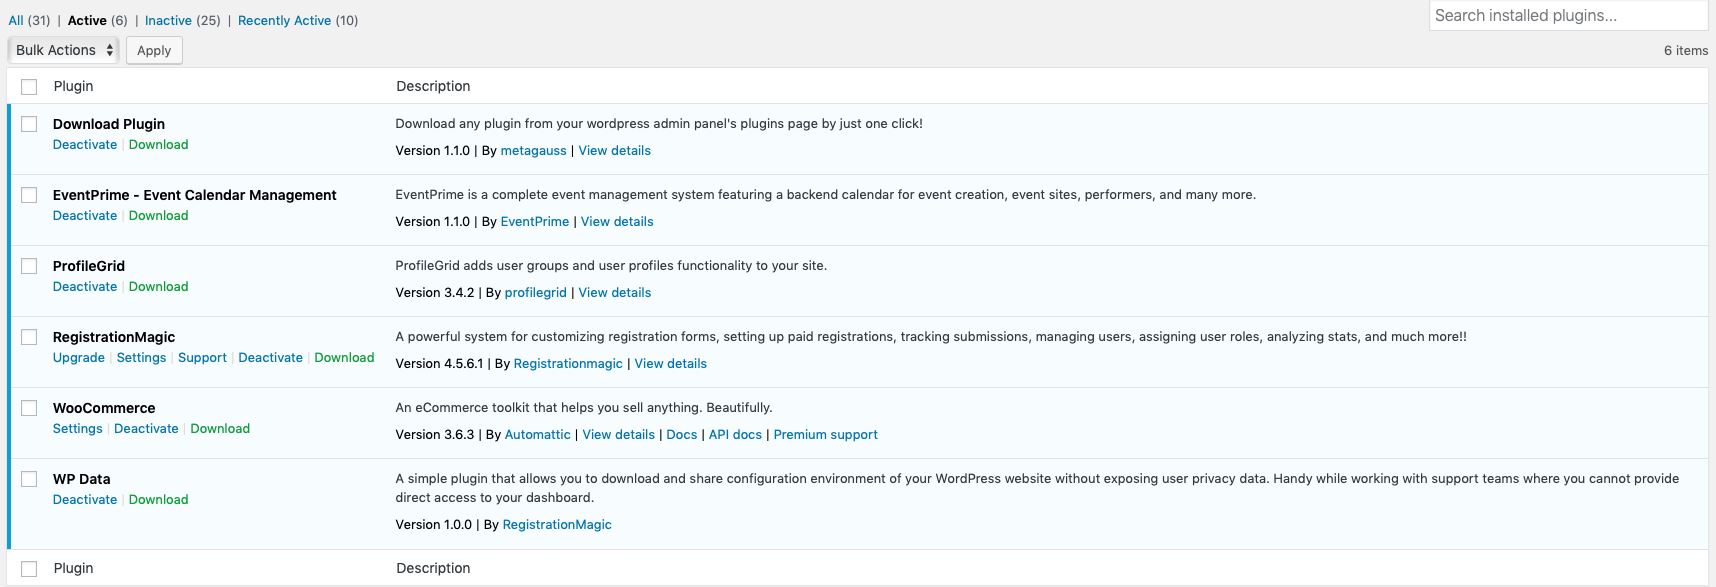Tick the Download Plugin checkbox
This screenshot has height=587, width=1716.
[29, 124]
